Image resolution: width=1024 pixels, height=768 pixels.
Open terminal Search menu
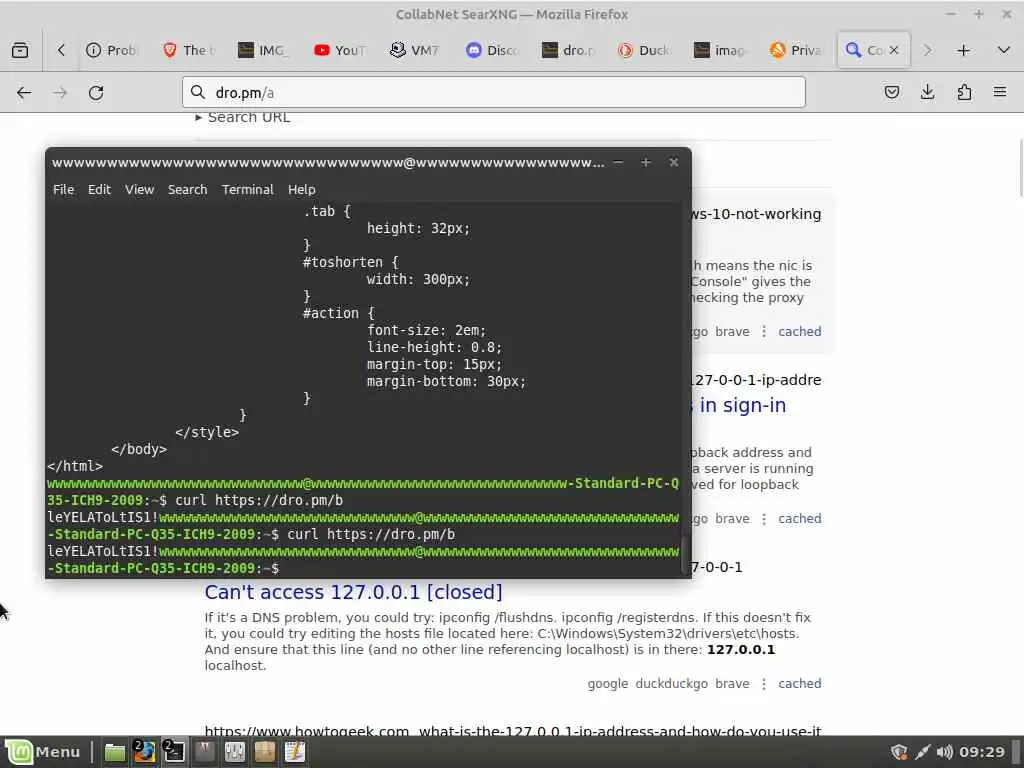pos(187,189)
